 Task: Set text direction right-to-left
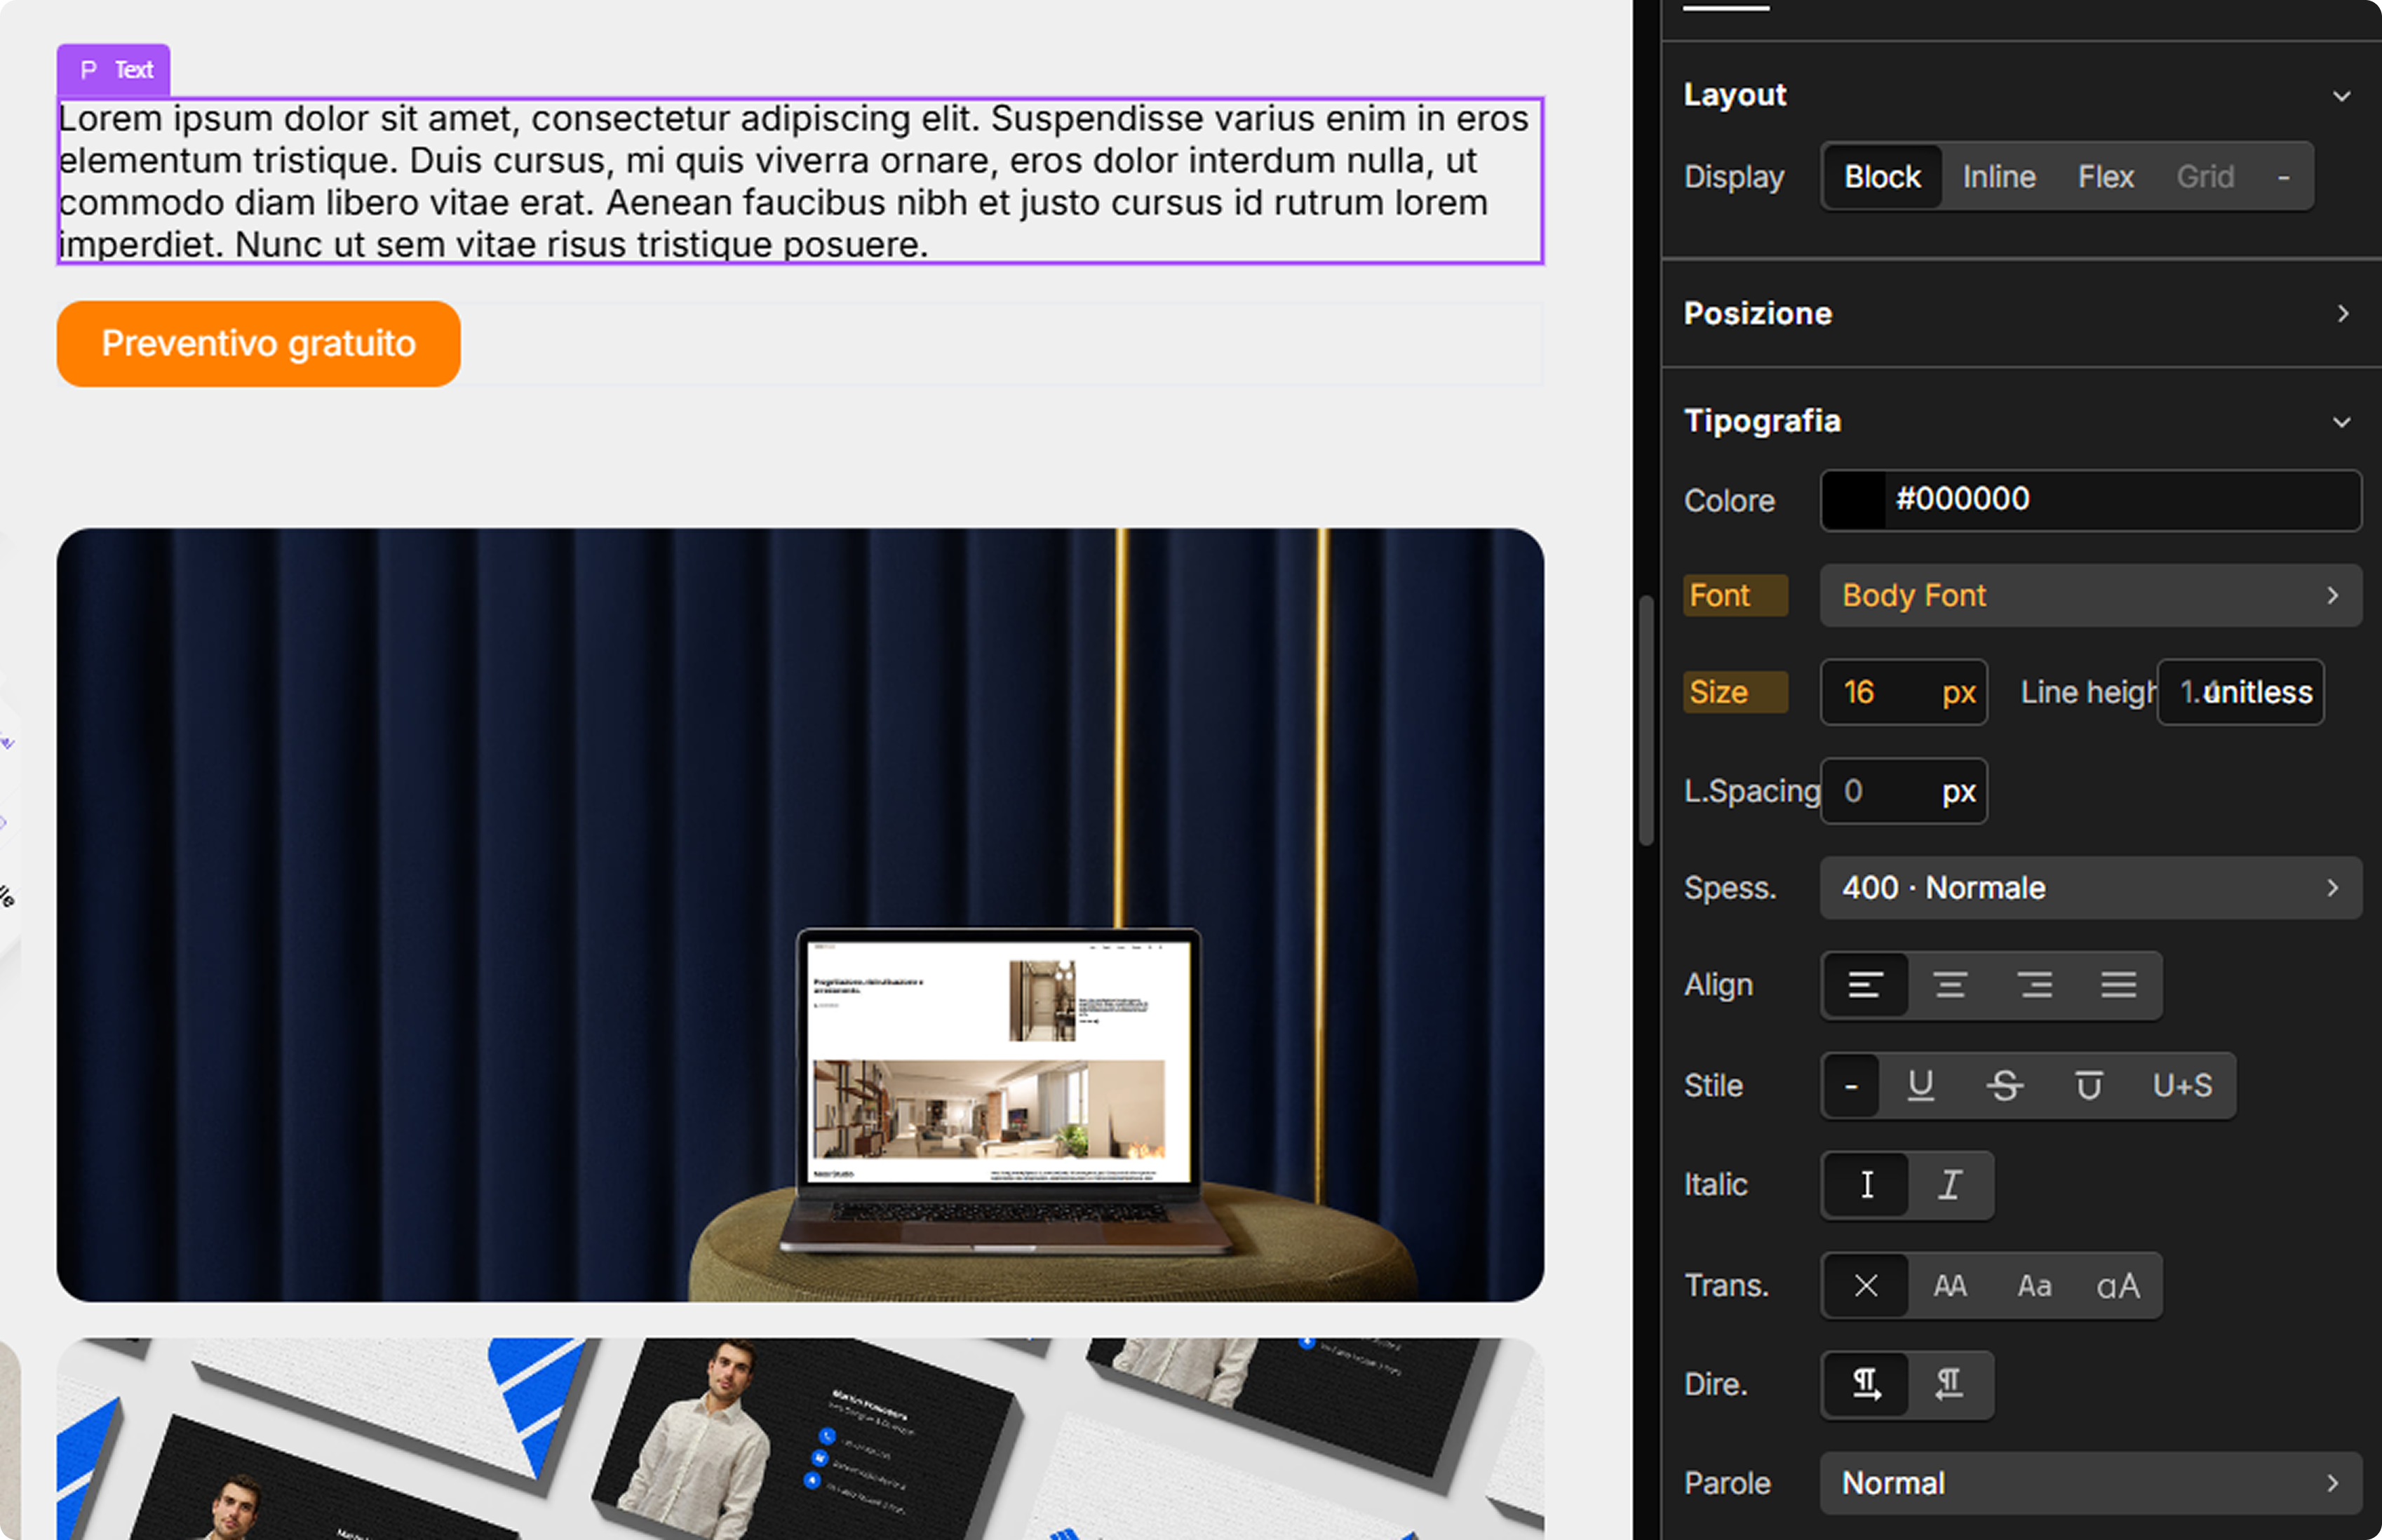coord(1950,1385)
